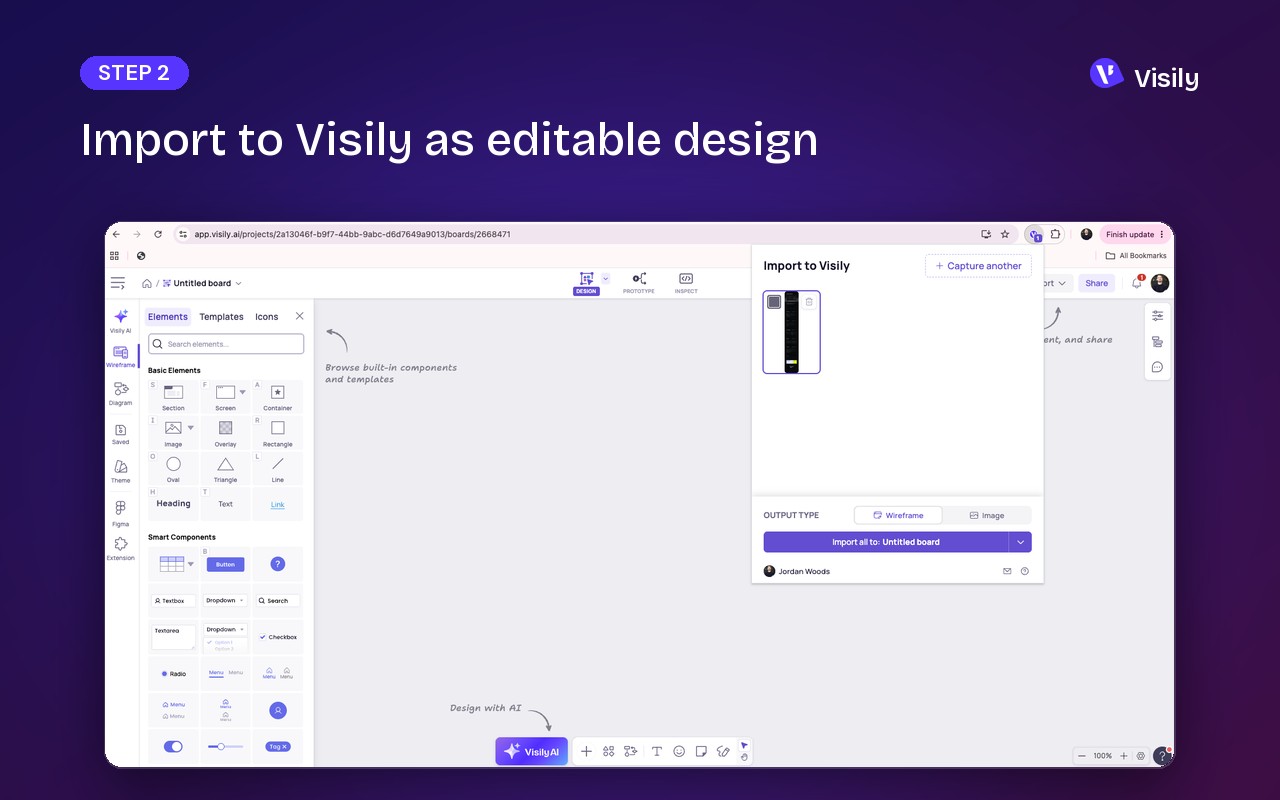Open the Visily AI button in bottom toolbar
1280x800 pixels.
pos(531,751)
